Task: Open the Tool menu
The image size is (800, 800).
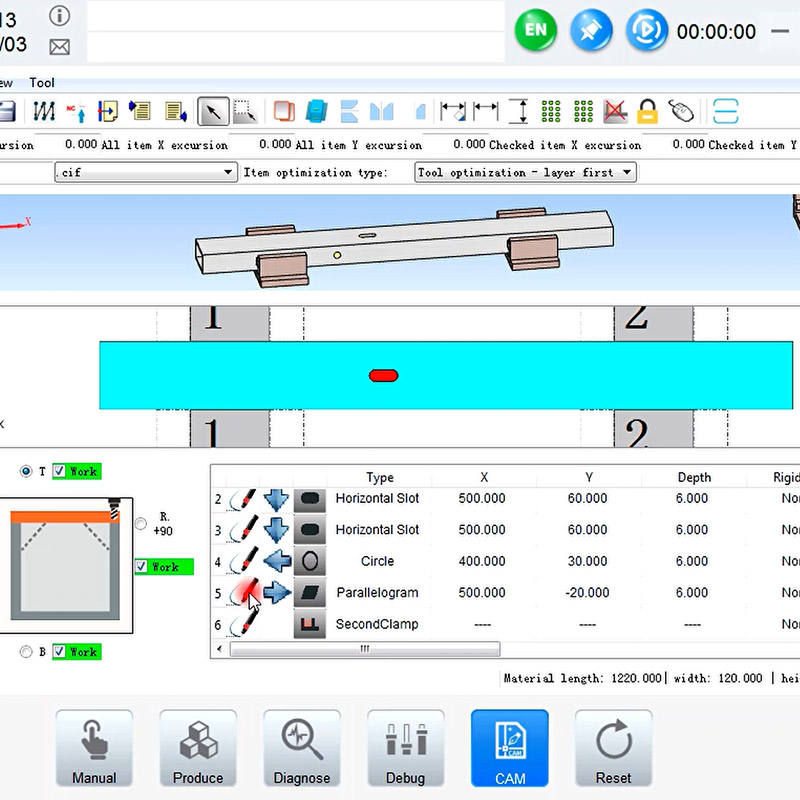Action: point(42,83)
